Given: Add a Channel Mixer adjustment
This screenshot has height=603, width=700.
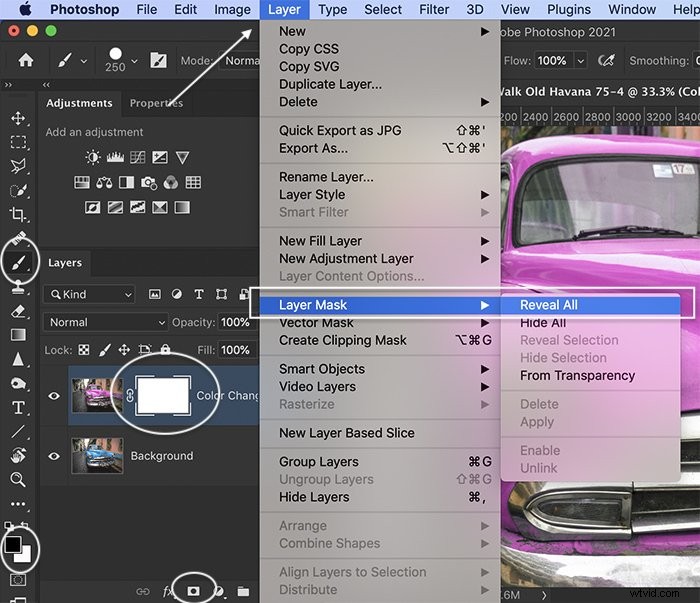Looking at the screenshot, I should point(171,182).
